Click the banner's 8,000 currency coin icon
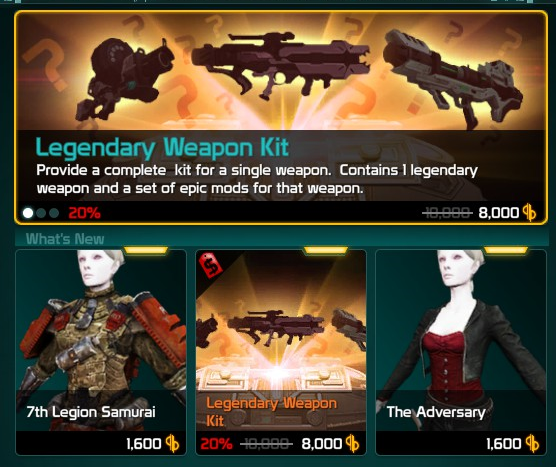The image size is (556, 467). coord(529,213)
